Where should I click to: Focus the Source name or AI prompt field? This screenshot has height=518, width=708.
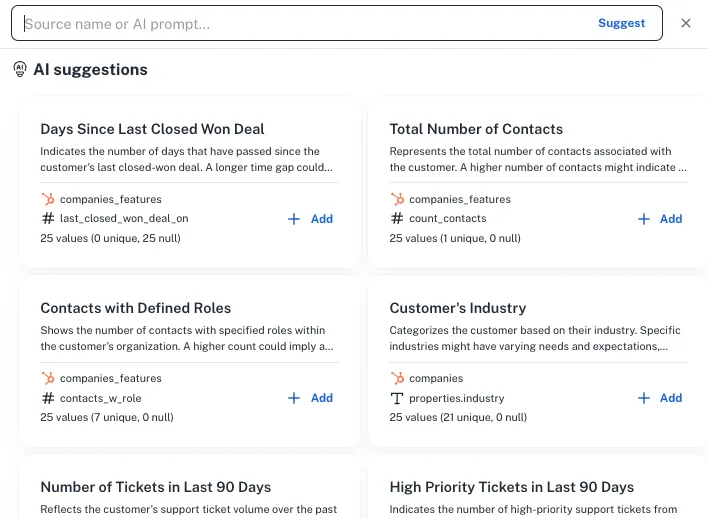click(x=300, y=24)
